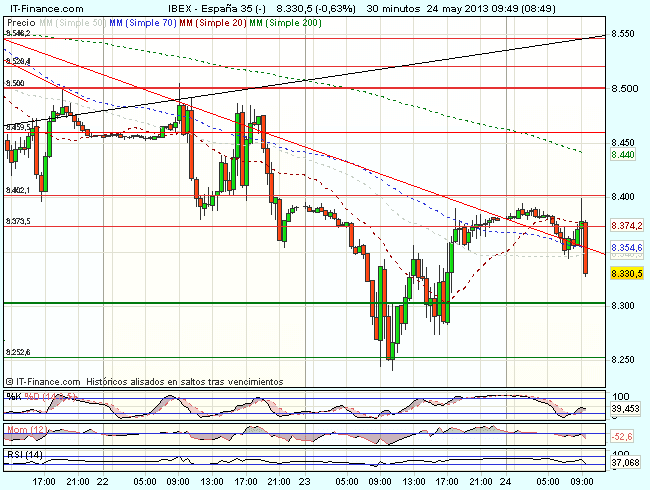The width and height of the screenshot is (650, 490).
Task: Click the green 8.440 price tag
Action: coord(623,156)
